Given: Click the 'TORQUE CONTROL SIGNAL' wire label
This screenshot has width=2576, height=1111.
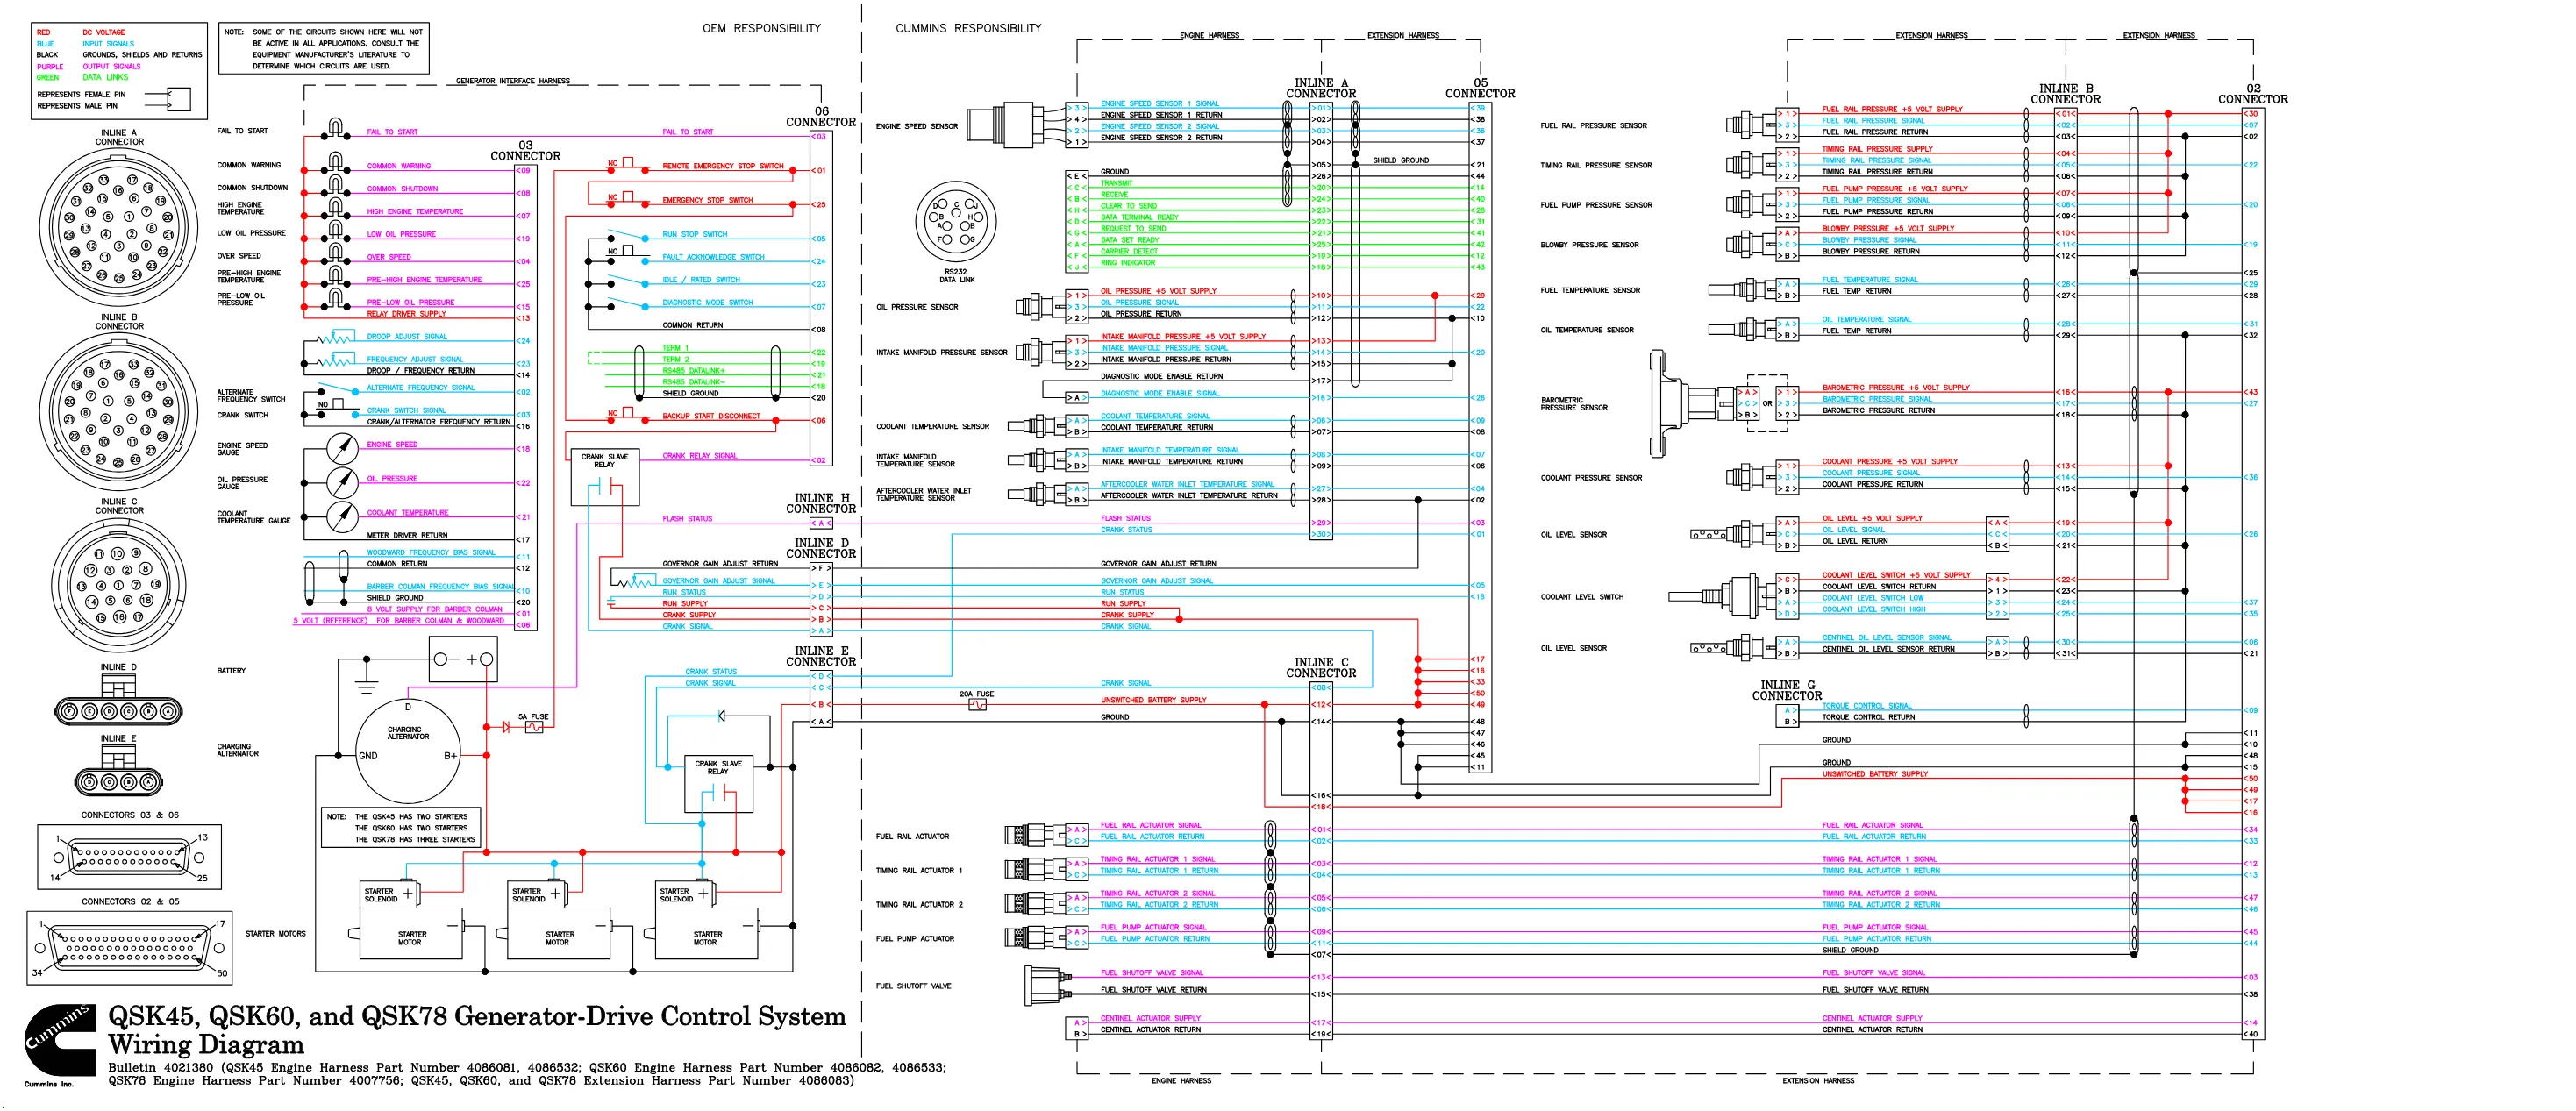Looking at the screenshot, I should 1867,706.
